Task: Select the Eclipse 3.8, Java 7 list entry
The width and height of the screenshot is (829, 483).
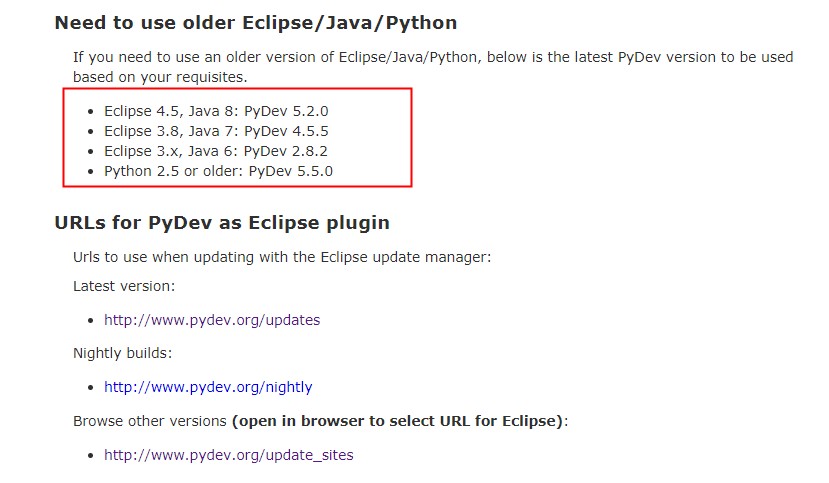Action: (216, 131)
